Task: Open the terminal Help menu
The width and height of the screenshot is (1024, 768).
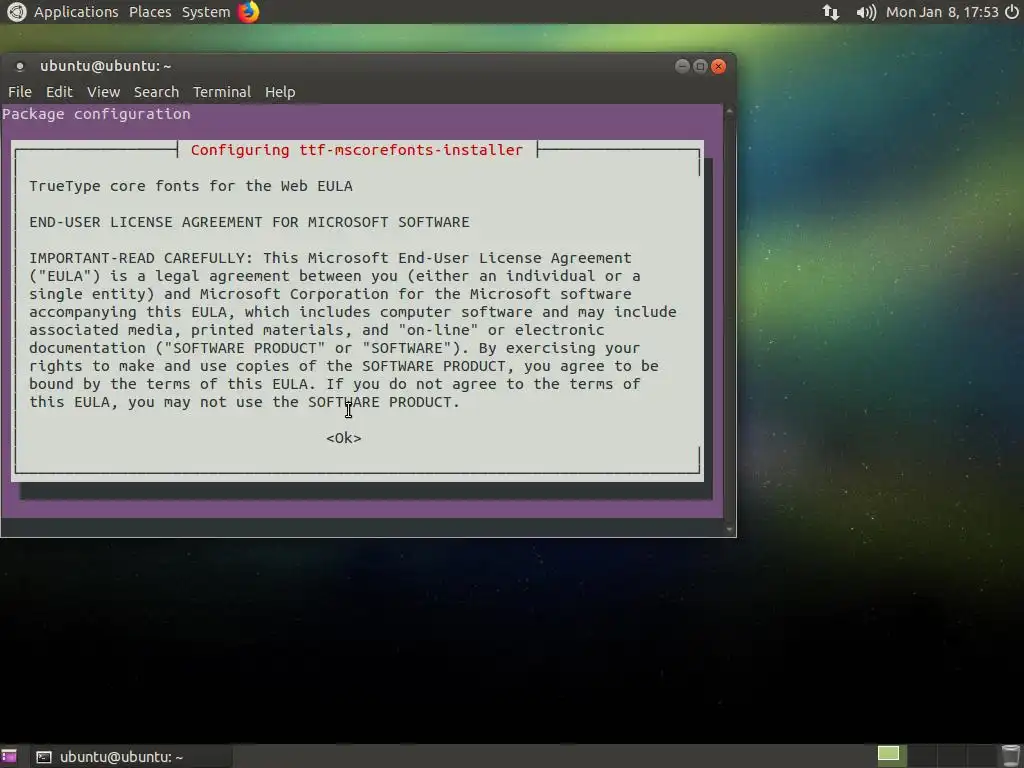Action: pyautogui.click(x=280, y=92)
